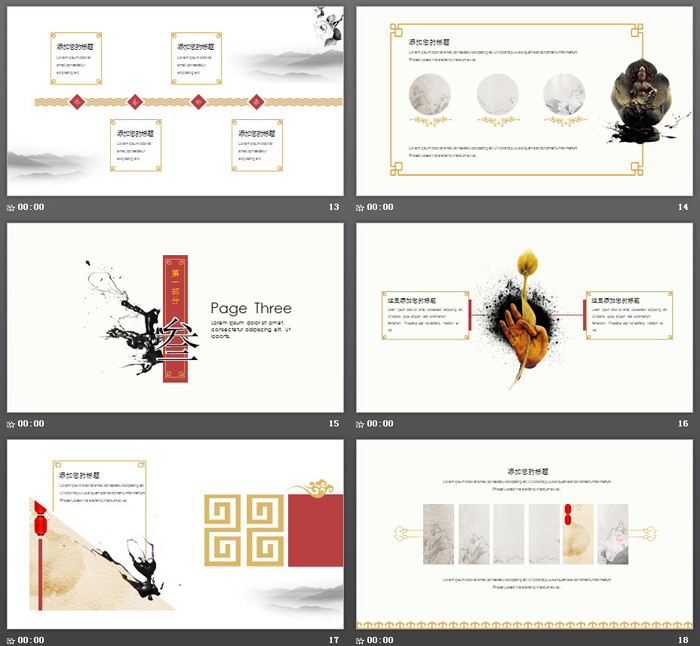Click the 00:00 timing under slide 15

click(x=31, y=424)
